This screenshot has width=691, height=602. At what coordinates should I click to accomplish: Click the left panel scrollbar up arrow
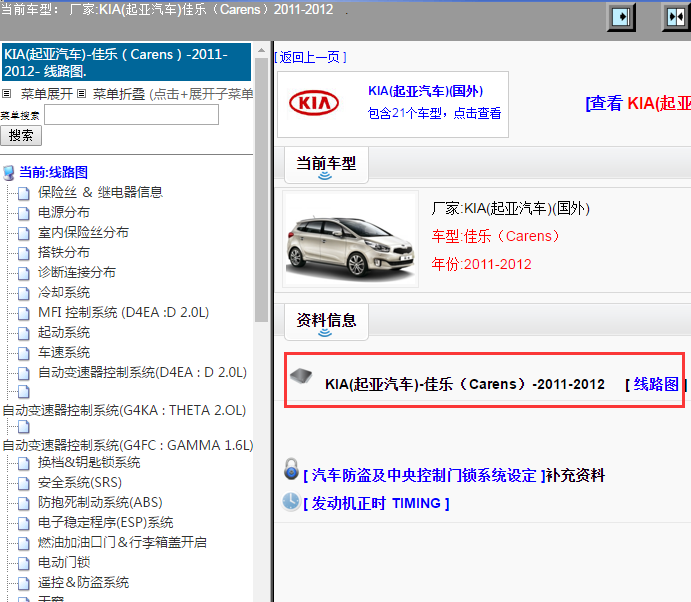261,51
